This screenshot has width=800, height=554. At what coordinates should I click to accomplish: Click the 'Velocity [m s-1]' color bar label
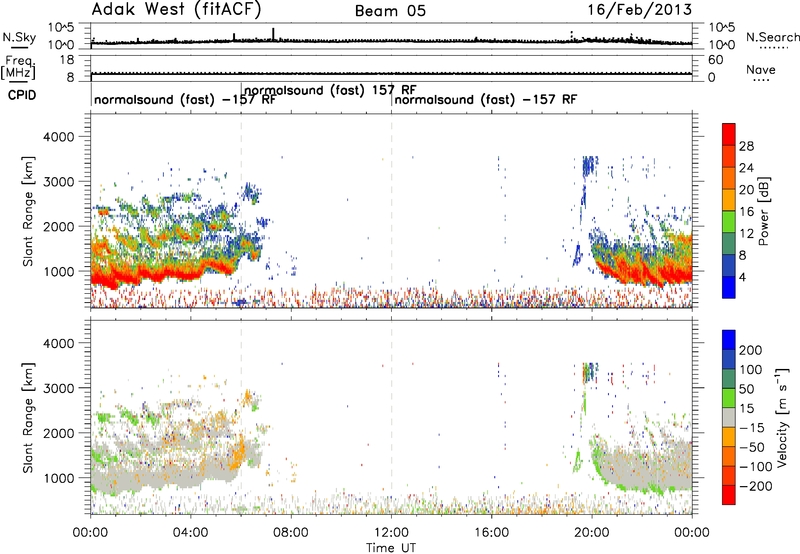(x=781, y=417)
